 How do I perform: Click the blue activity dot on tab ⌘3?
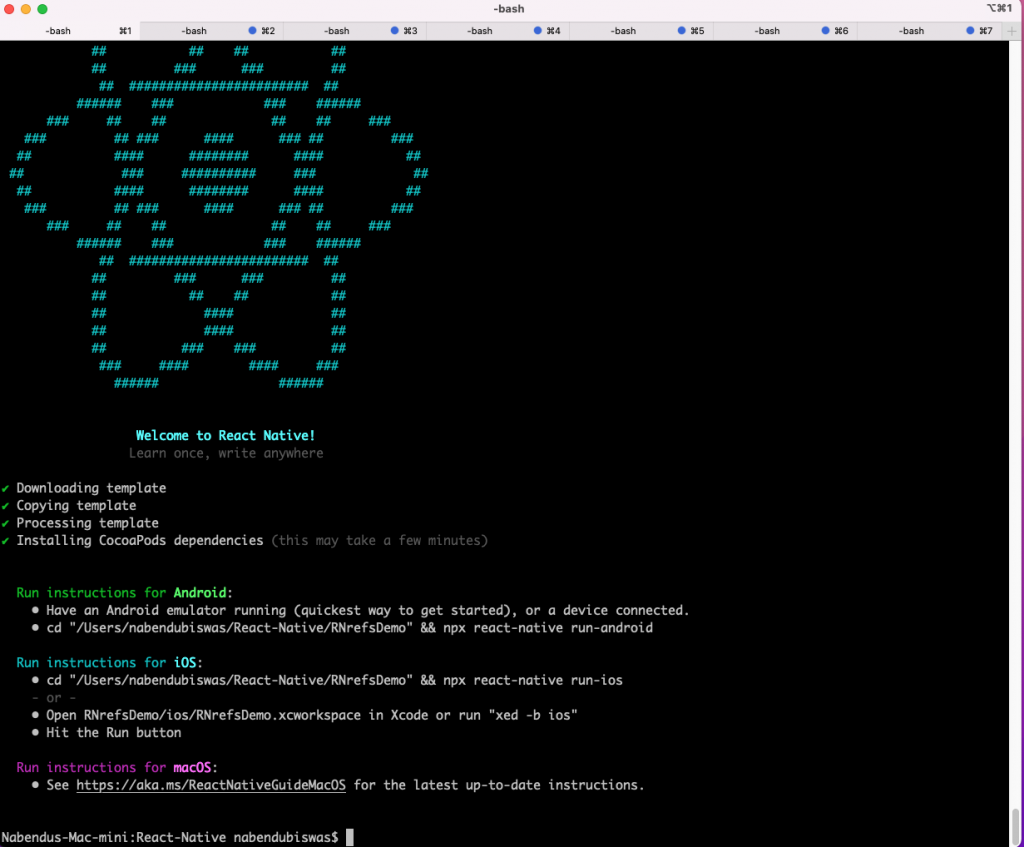pyautogui.click(x=394, y=31)
